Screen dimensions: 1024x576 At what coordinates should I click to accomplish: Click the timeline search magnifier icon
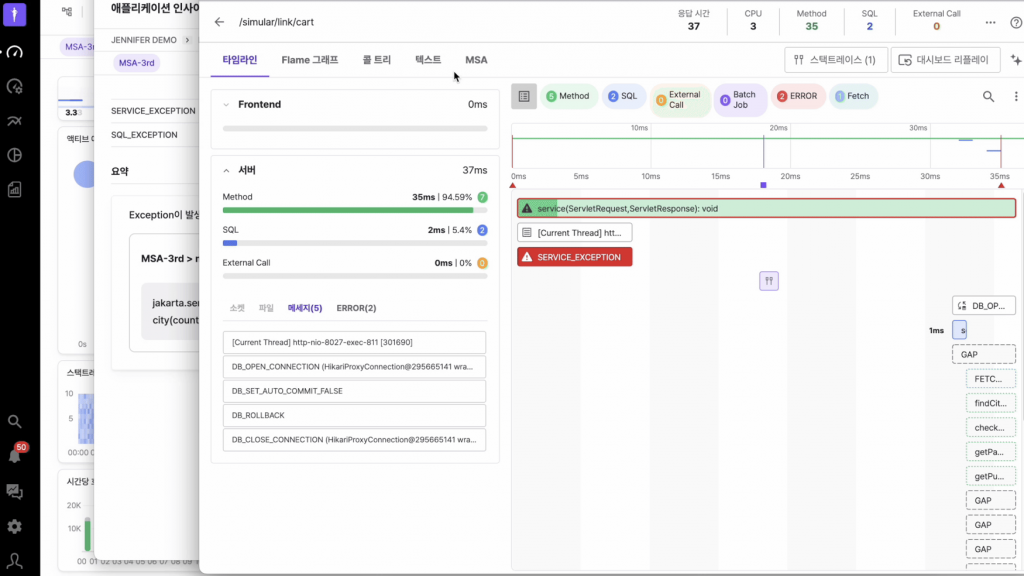point(988,97)
